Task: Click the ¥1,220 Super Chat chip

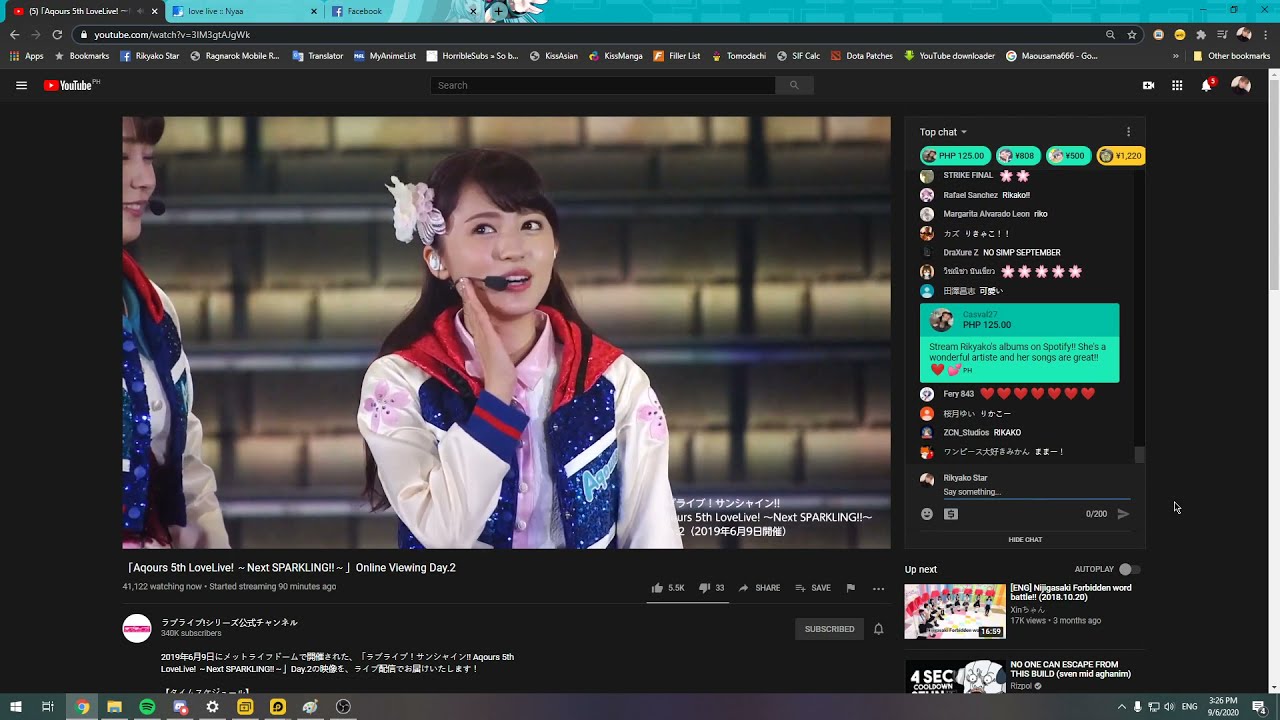Action: click(x=1120, y=156)
